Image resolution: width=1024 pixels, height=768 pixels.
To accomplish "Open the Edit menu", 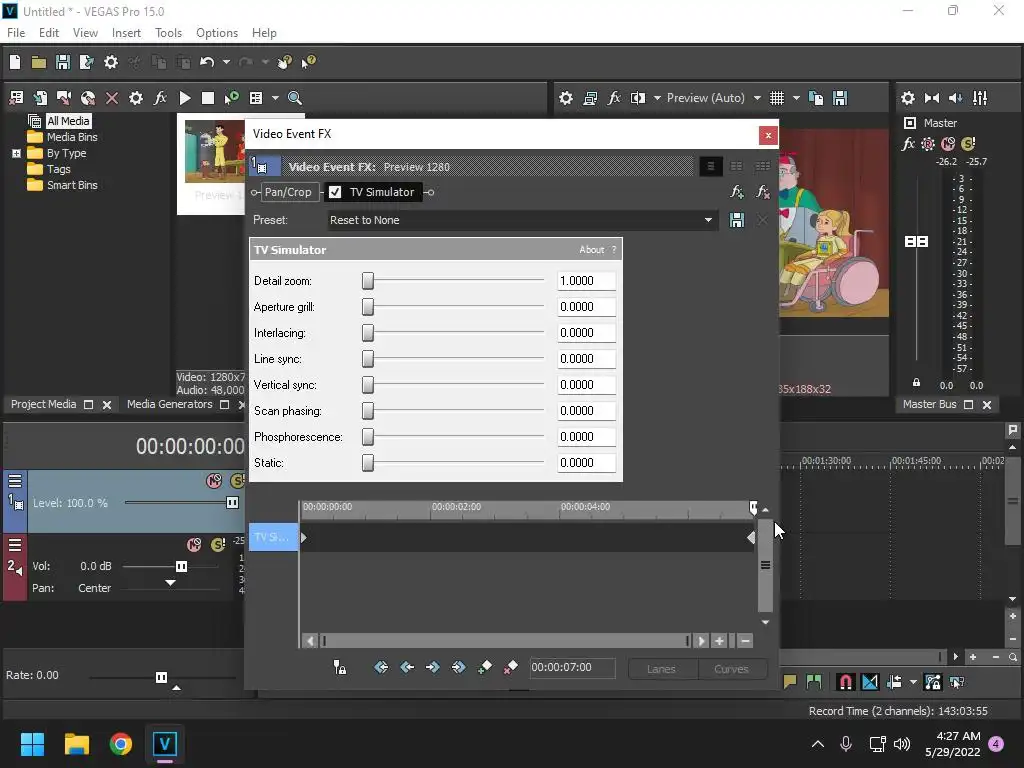I will coord(48,33).
